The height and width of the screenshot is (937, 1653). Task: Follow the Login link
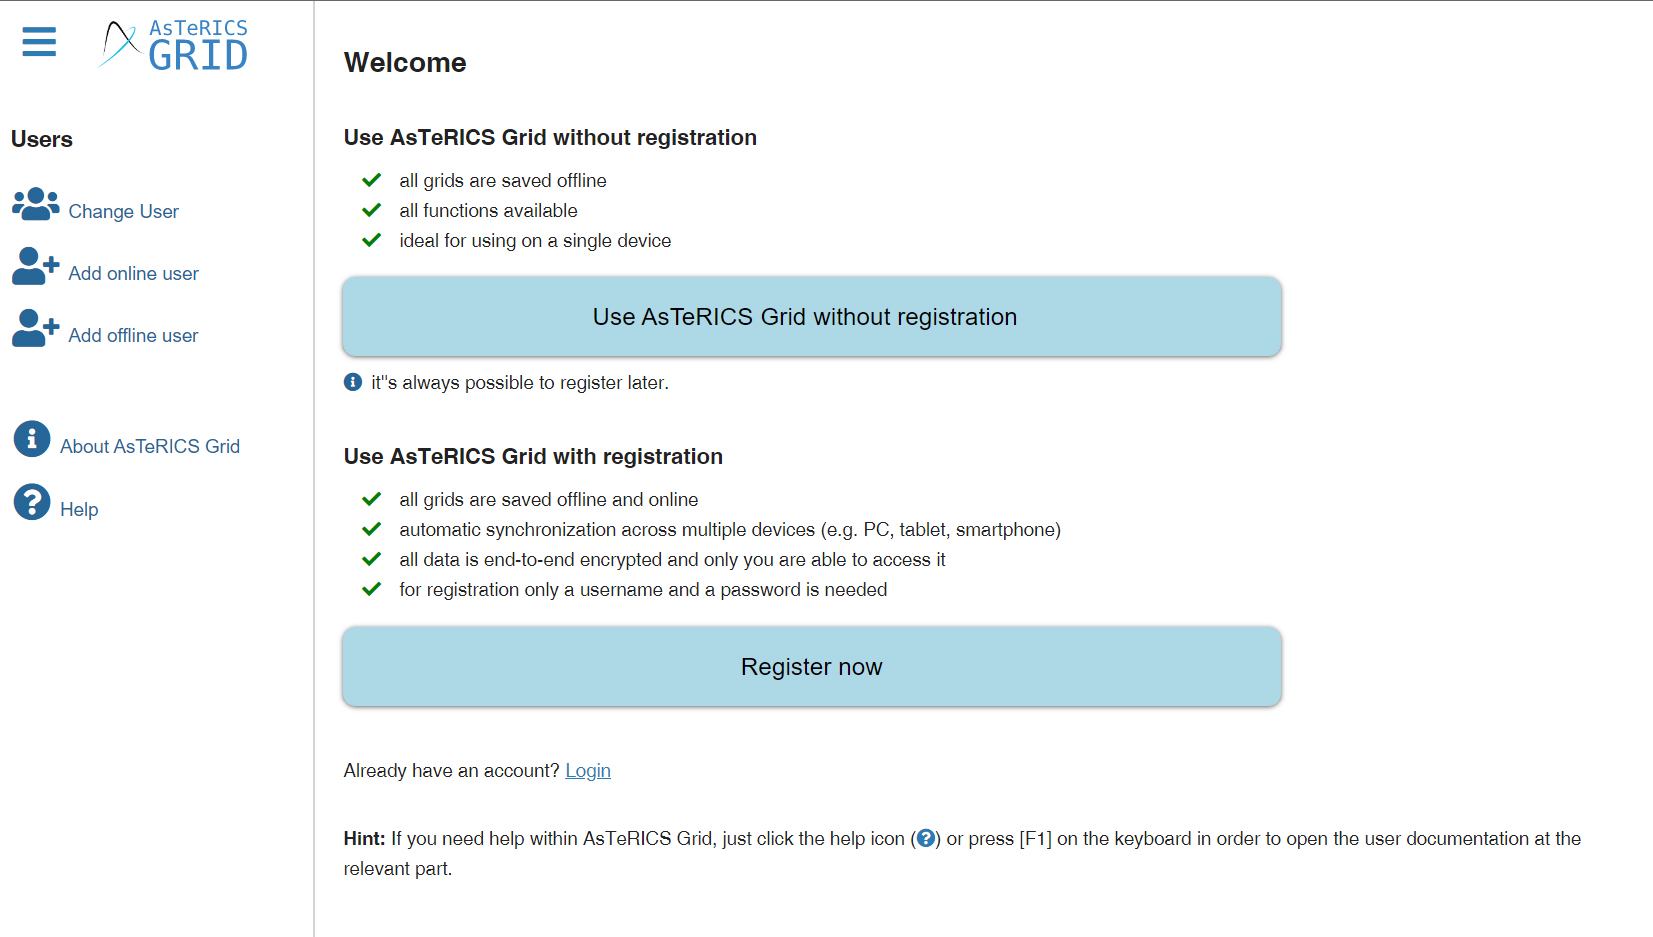[x=588, y=771]
